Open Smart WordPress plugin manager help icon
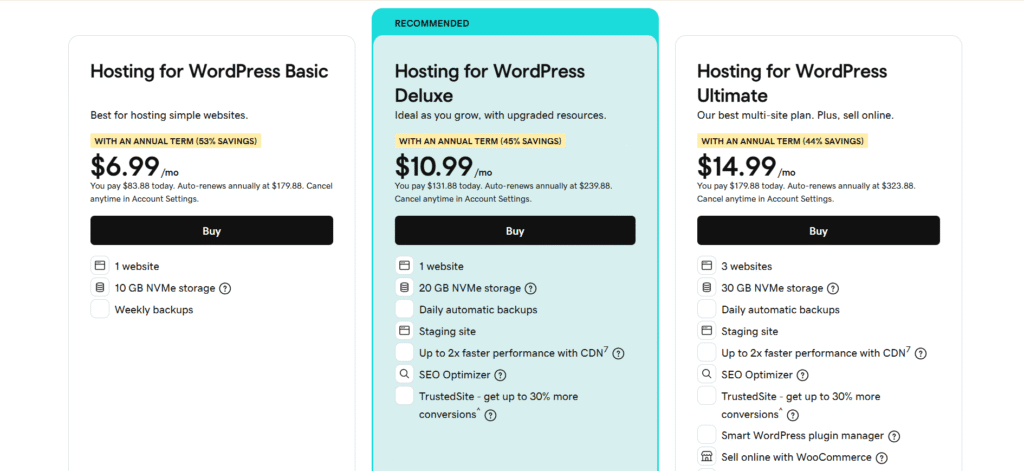This screenshot has width=1024, height=471. (894, 436)
